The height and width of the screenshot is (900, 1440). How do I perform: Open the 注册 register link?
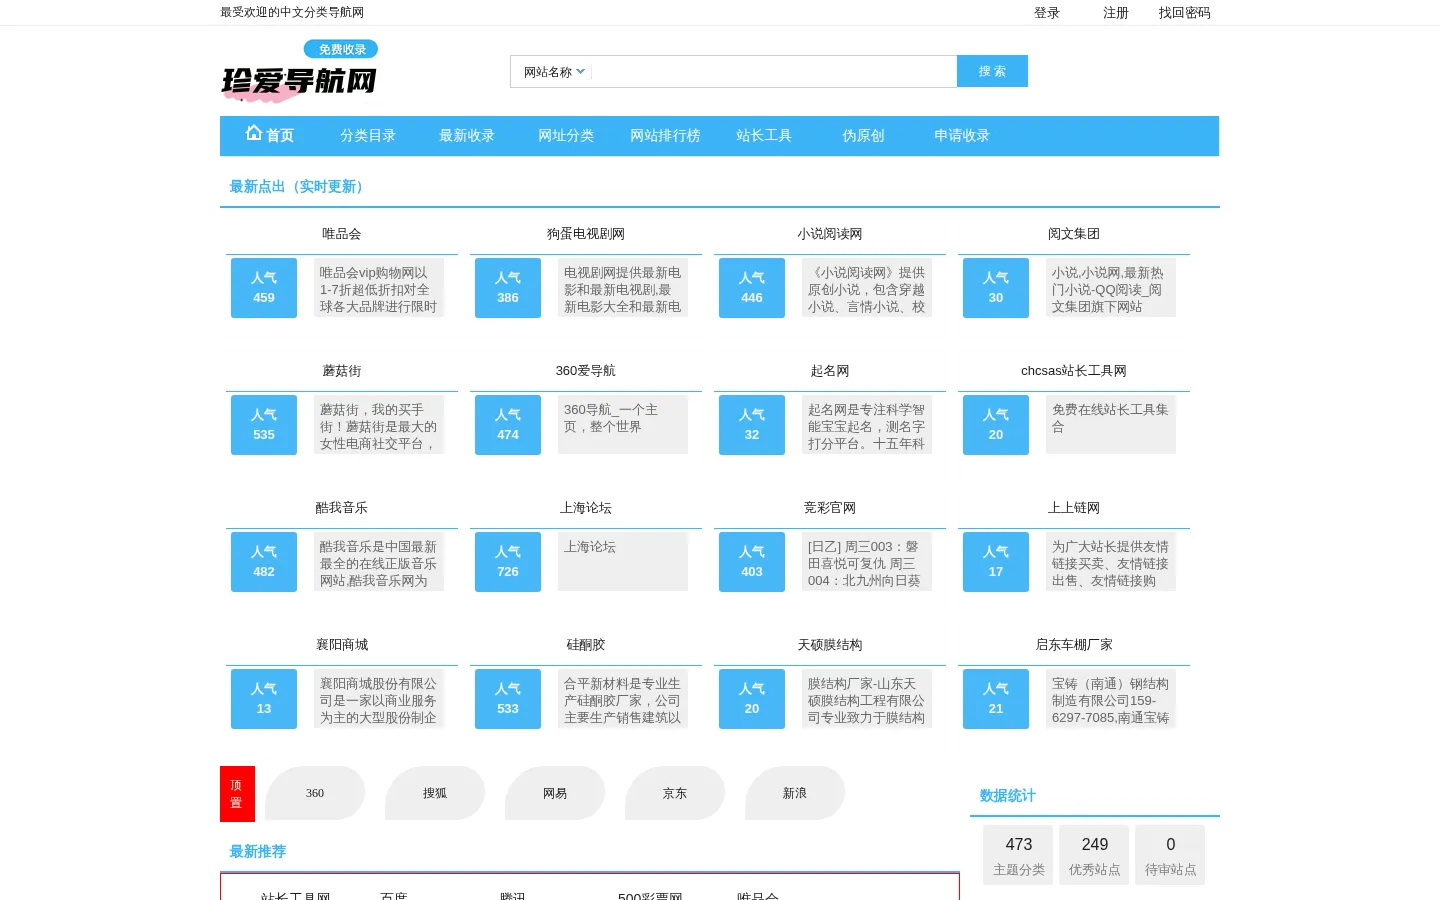coord(1116,13)
